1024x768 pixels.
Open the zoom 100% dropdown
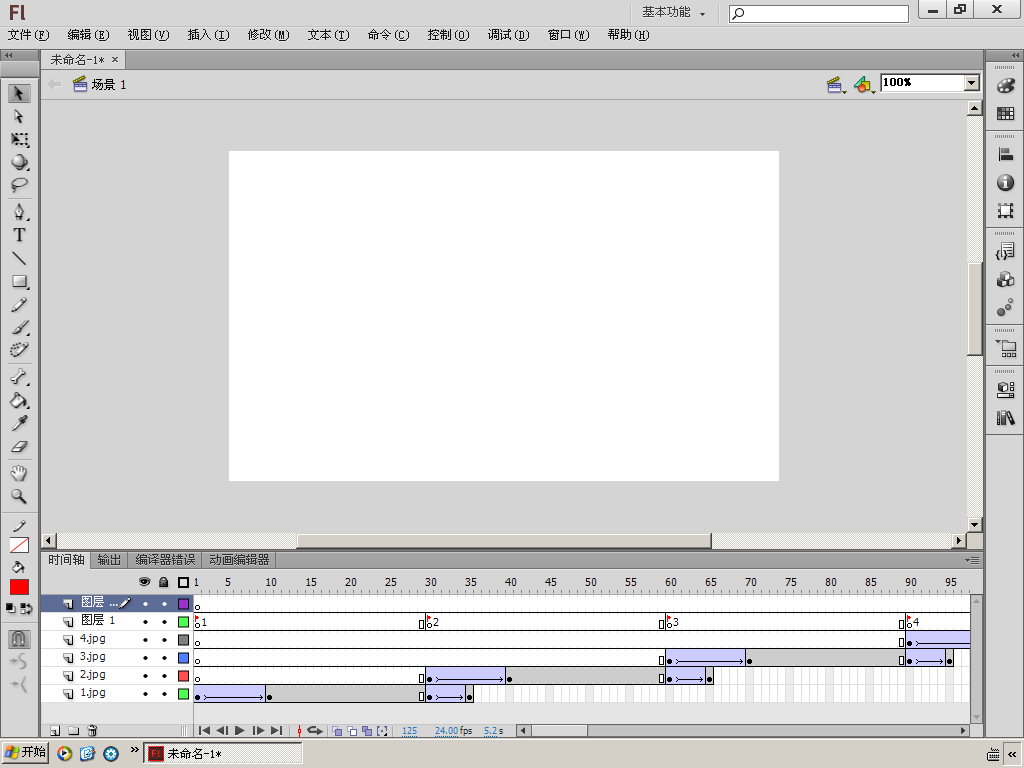pyautogui.click(x=971, y=83)
